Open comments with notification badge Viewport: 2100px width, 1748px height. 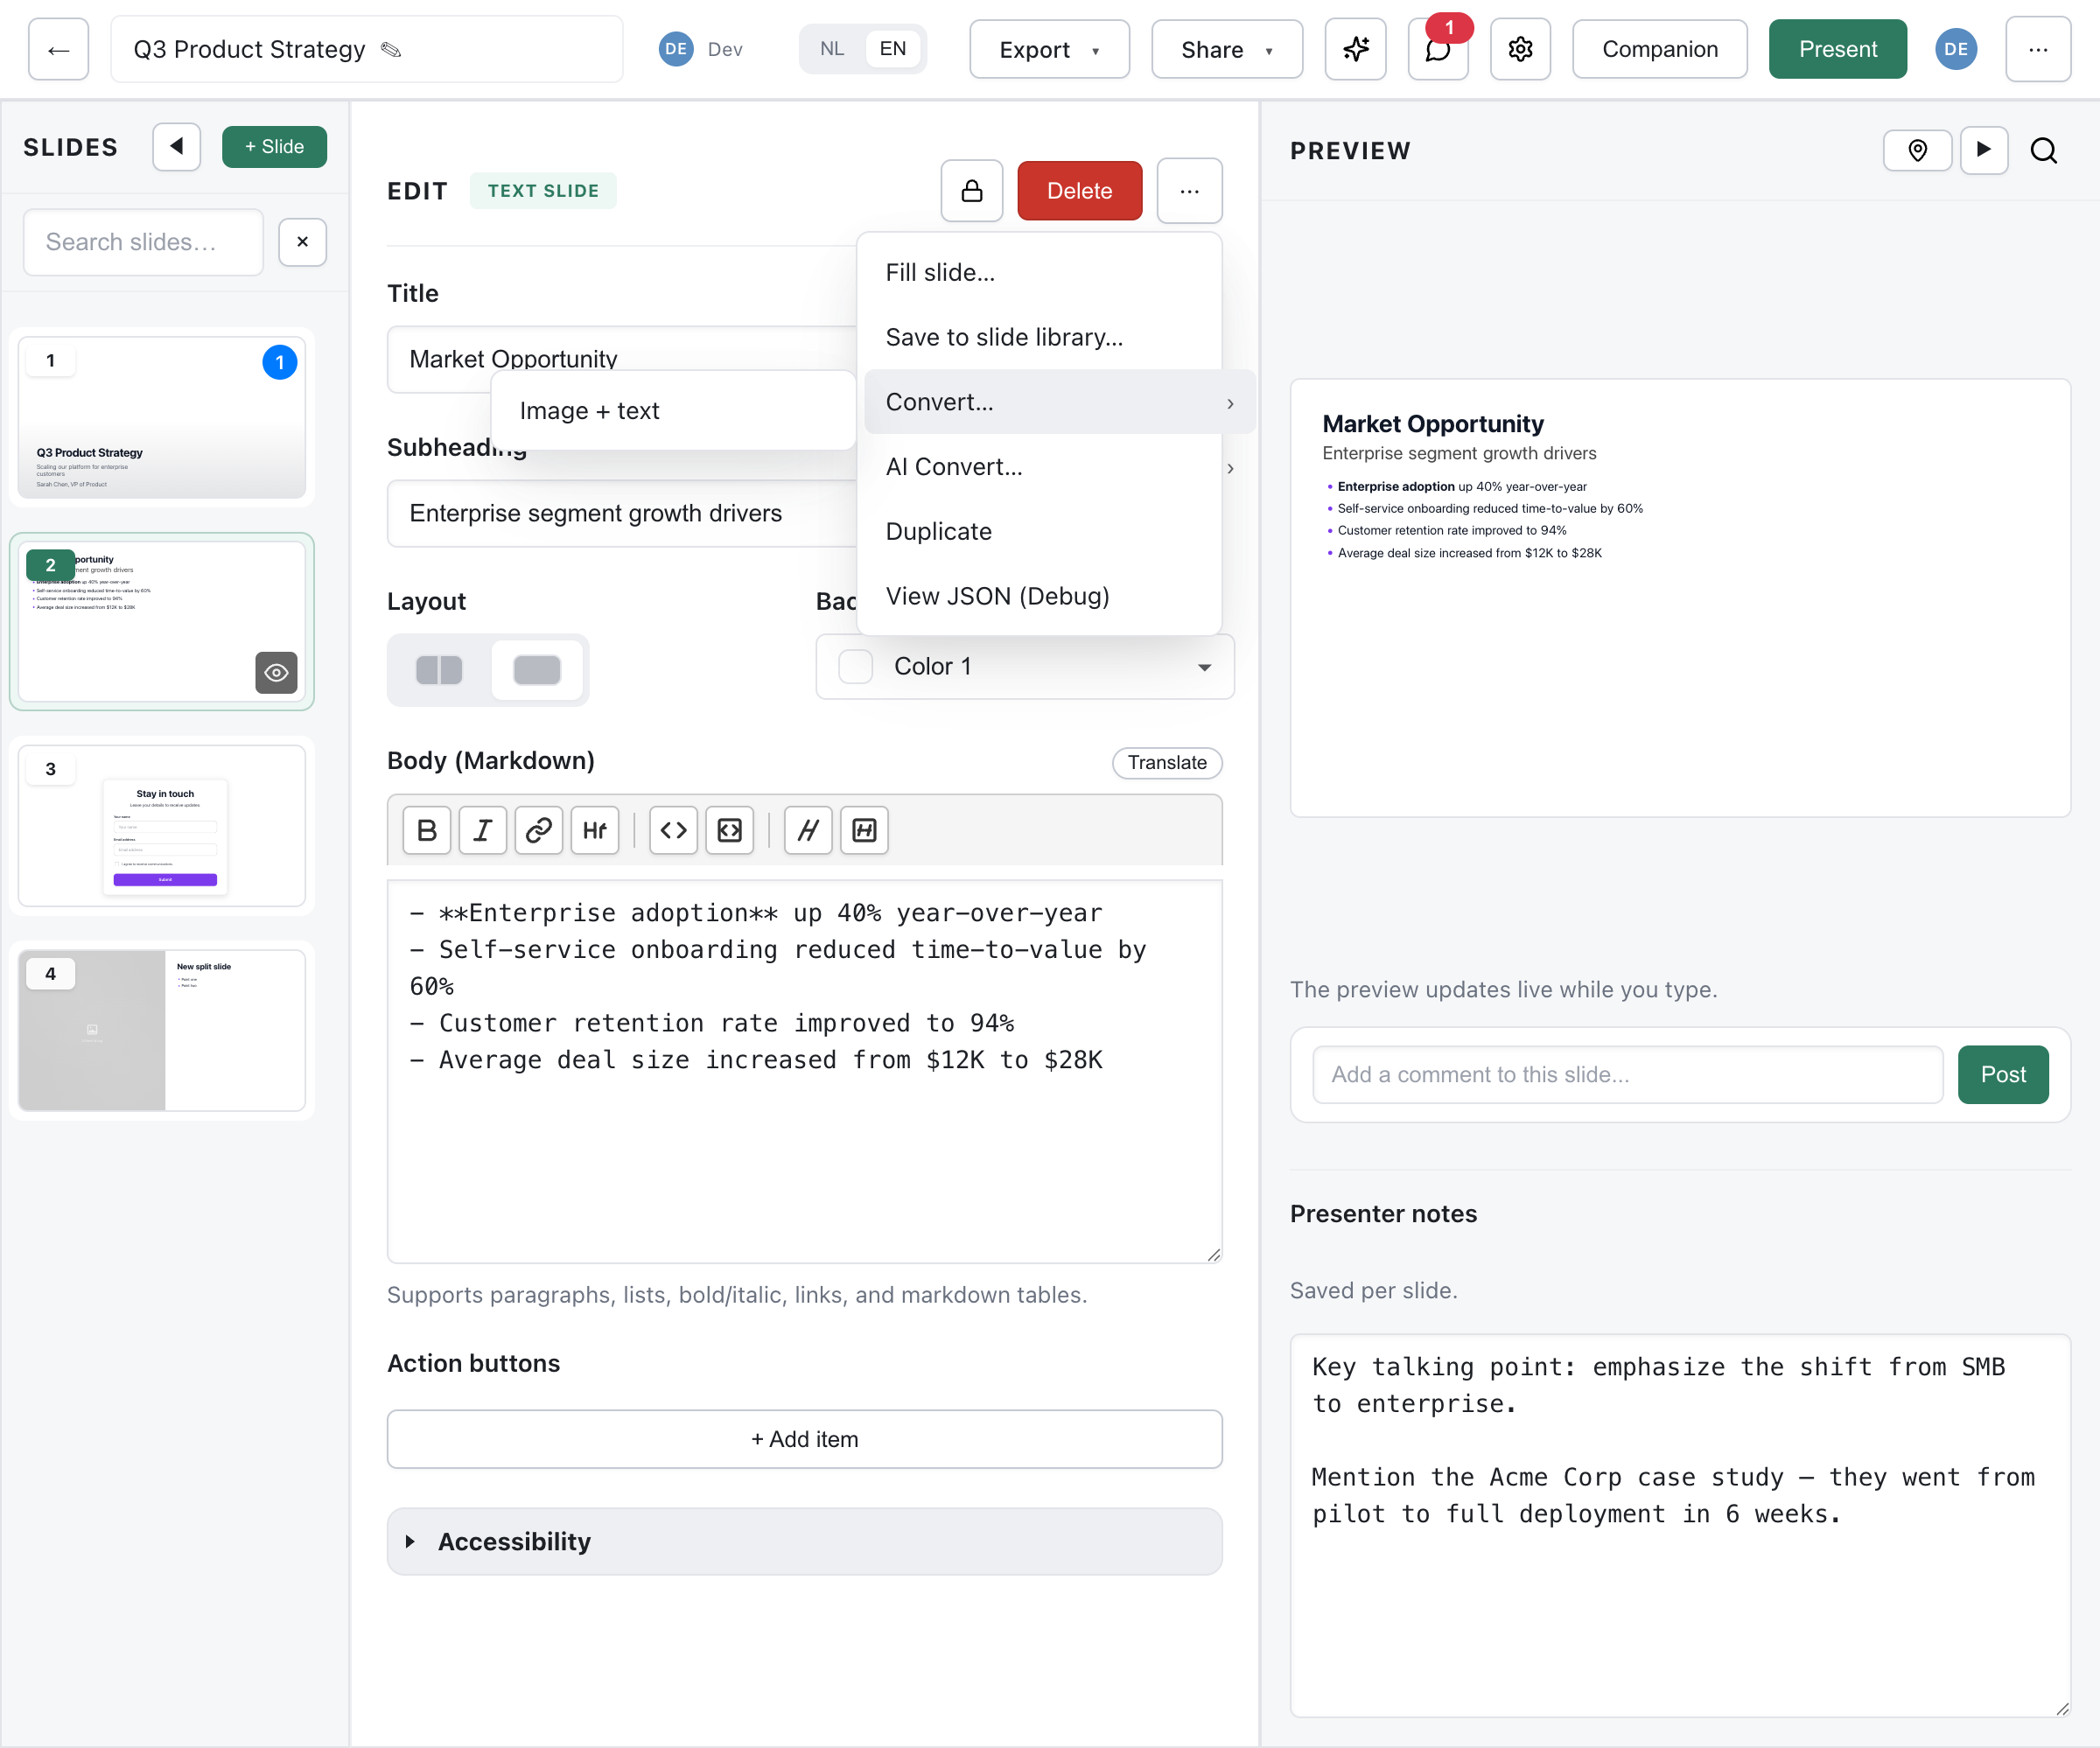[1438, 49]
